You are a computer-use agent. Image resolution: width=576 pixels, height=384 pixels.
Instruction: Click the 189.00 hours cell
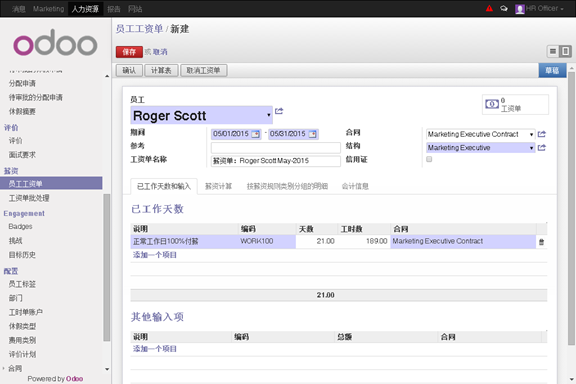tap(364, 241)
